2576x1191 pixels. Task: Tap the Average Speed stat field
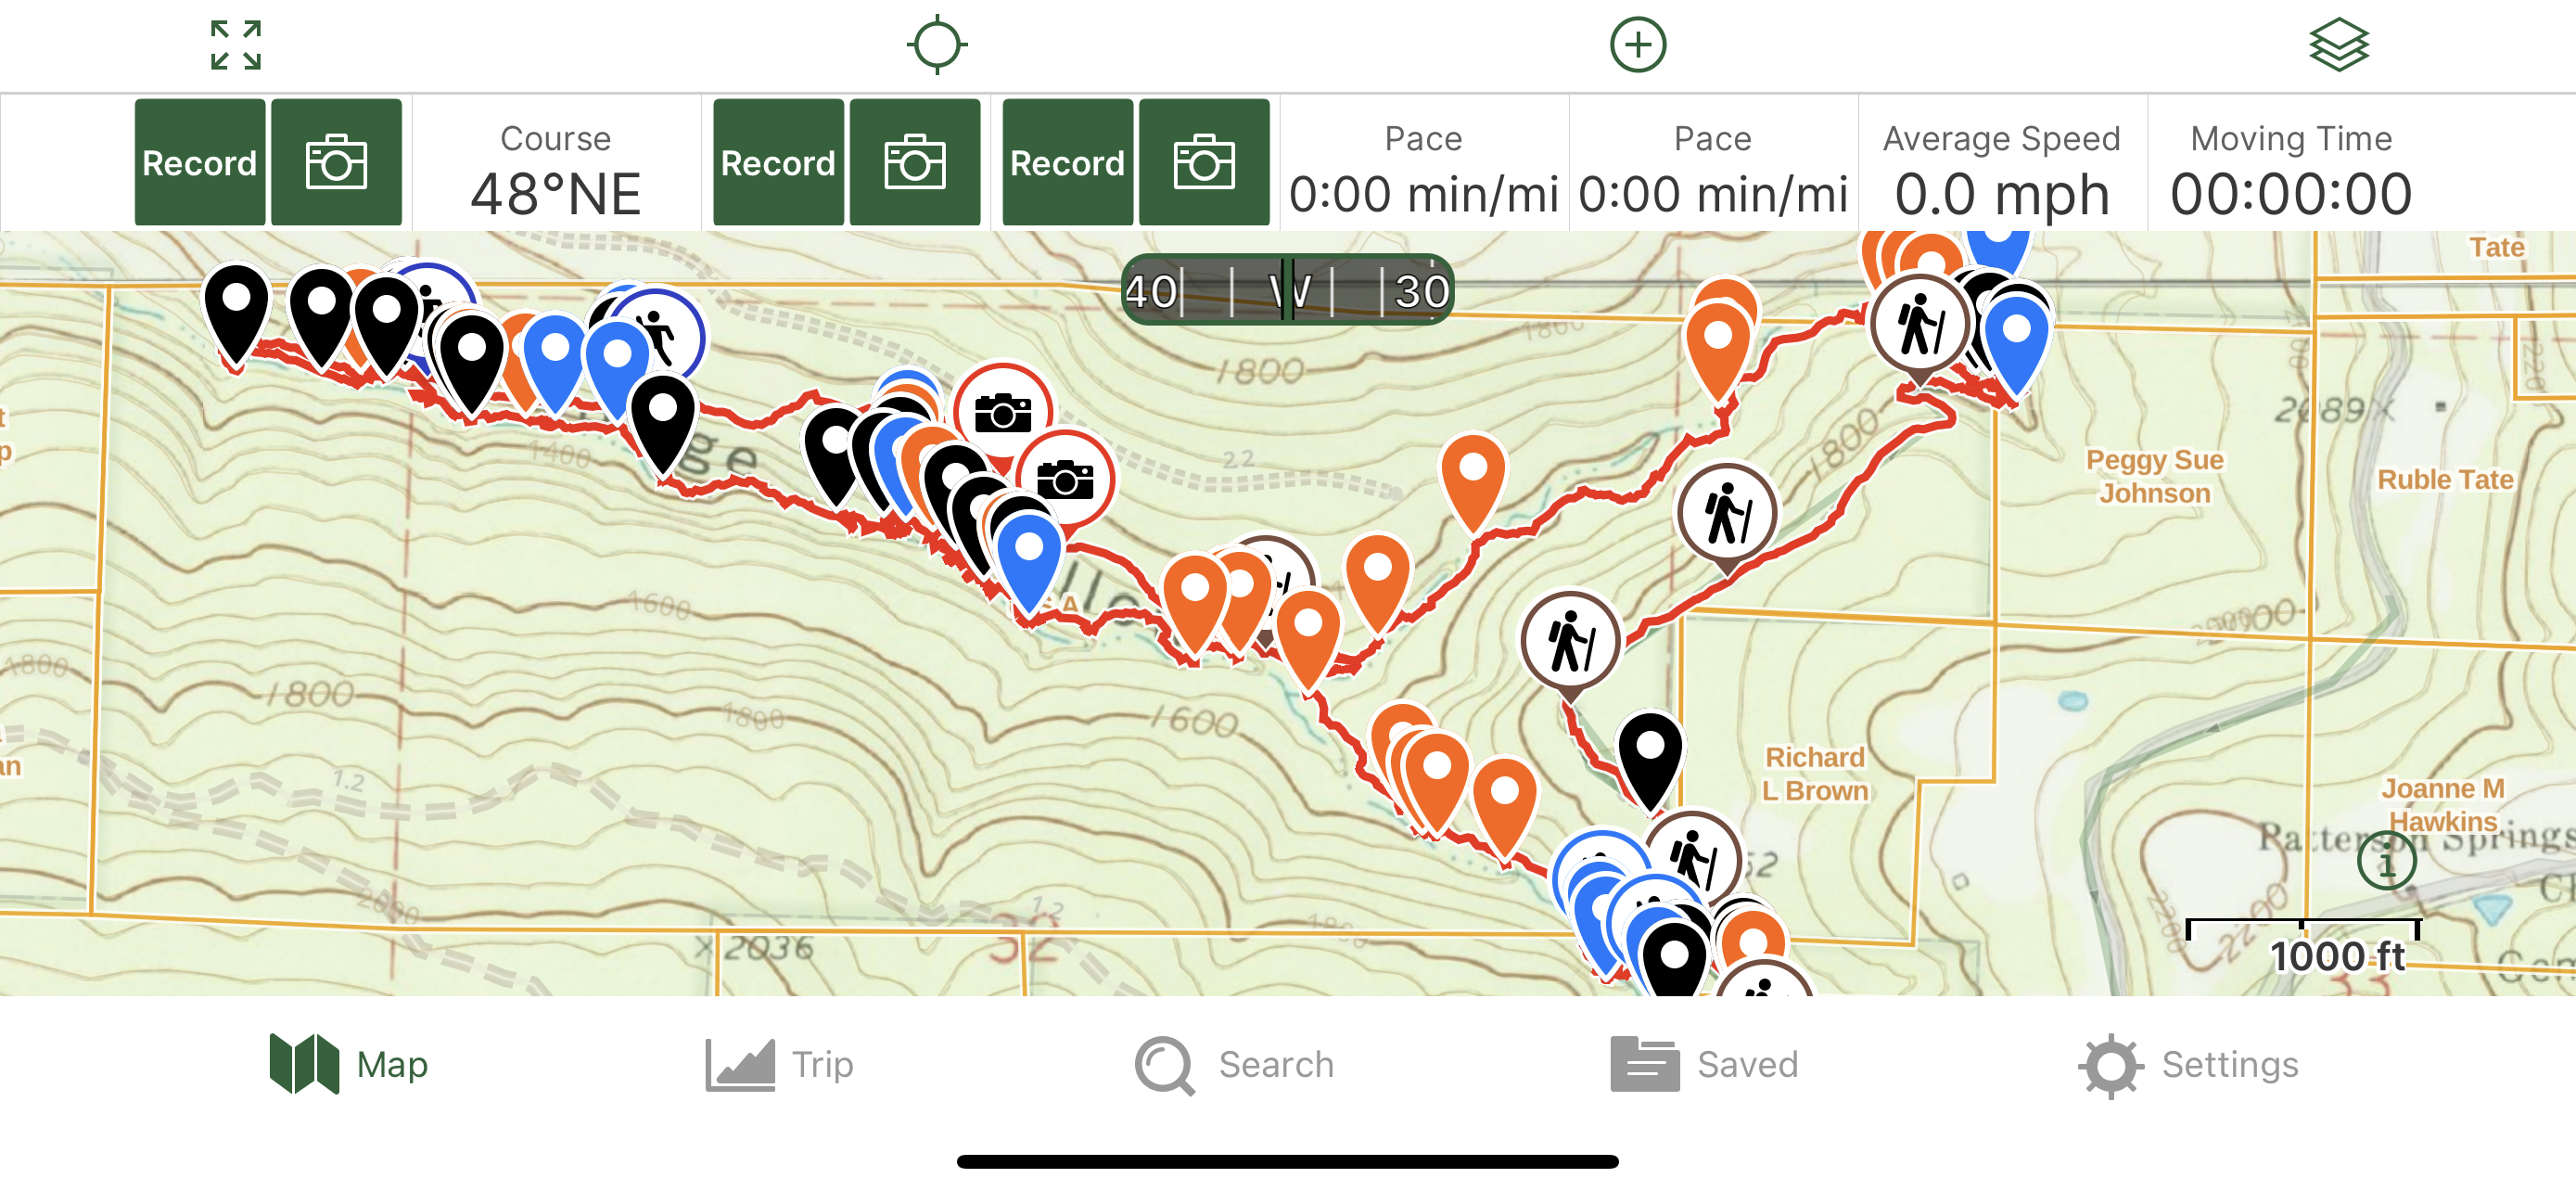[2002, 165]
